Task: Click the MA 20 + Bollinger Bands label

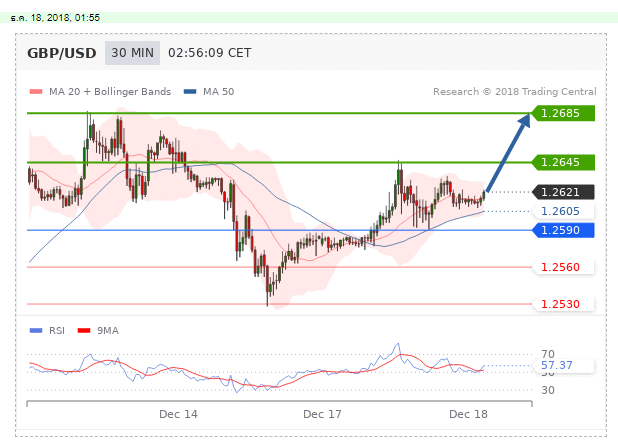Action: point(110,92)
